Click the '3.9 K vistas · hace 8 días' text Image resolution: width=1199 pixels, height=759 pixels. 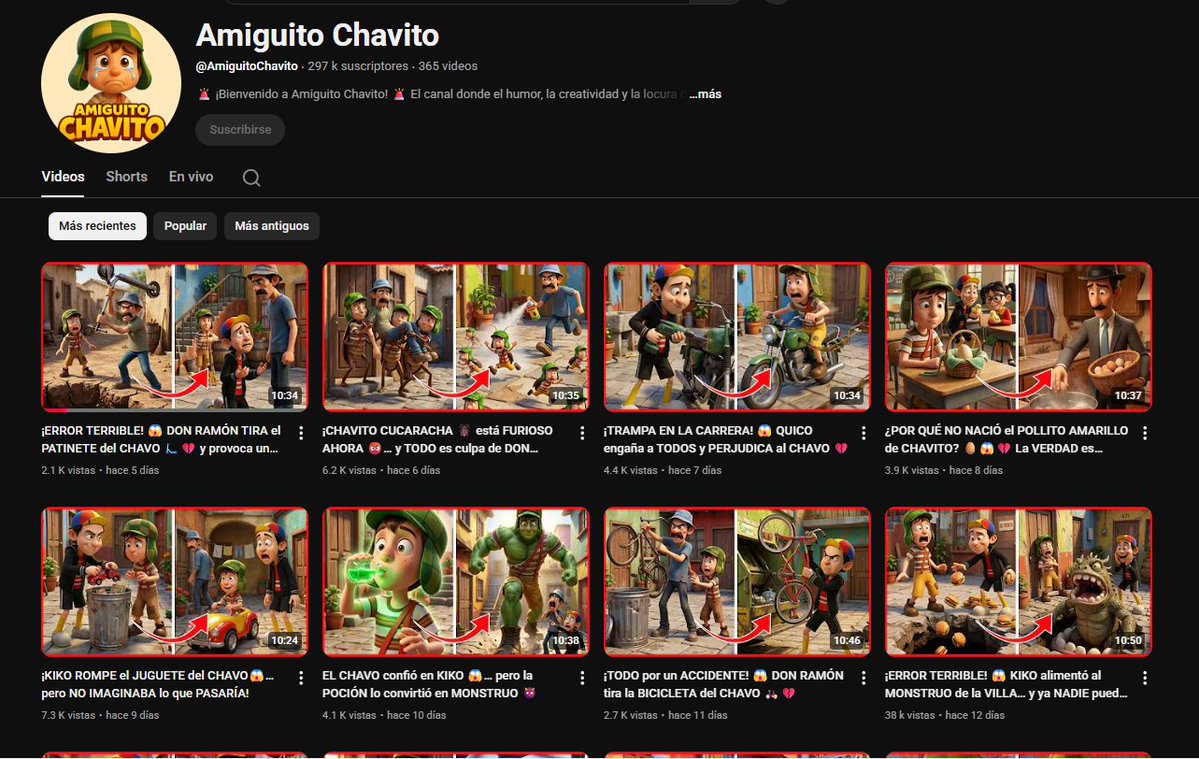944,470
